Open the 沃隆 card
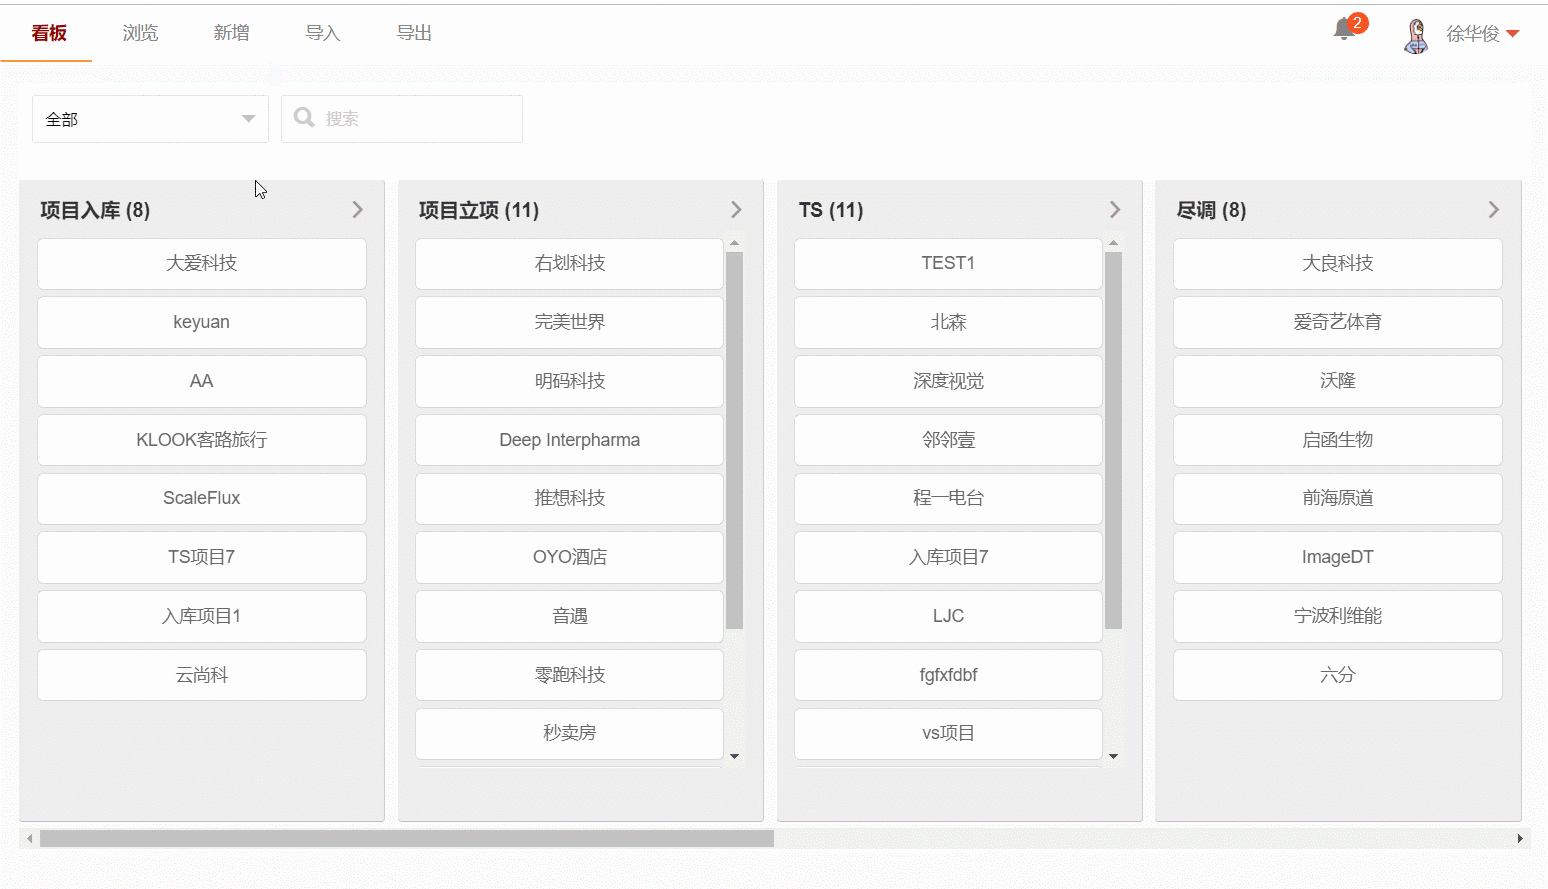This screenshot has width=1548, height=889. point(1338,381)
